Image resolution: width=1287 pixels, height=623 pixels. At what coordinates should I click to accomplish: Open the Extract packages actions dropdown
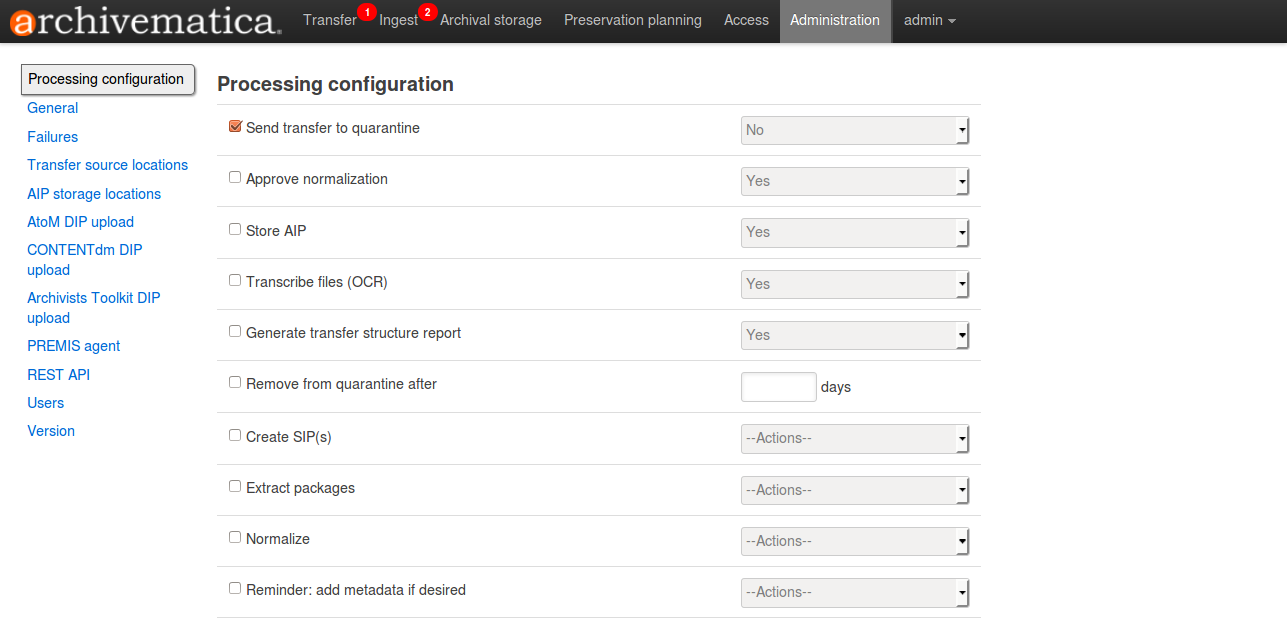pyautogui.click(x=855, y=490)
